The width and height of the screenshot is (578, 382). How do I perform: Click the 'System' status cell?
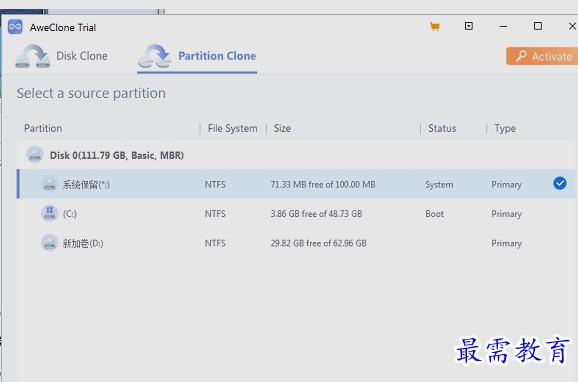439,185
